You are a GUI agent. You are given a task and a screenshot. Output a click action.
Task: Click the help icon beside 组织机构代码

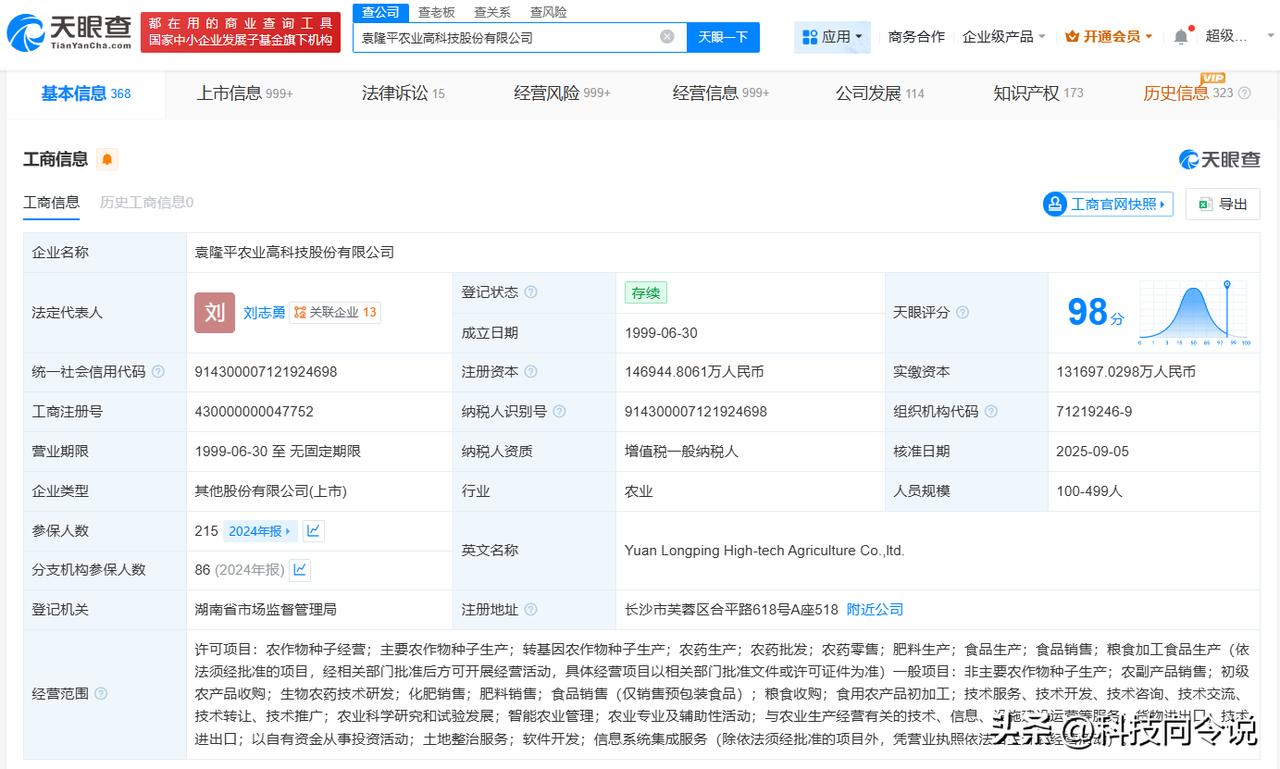(x=990, y=411)
